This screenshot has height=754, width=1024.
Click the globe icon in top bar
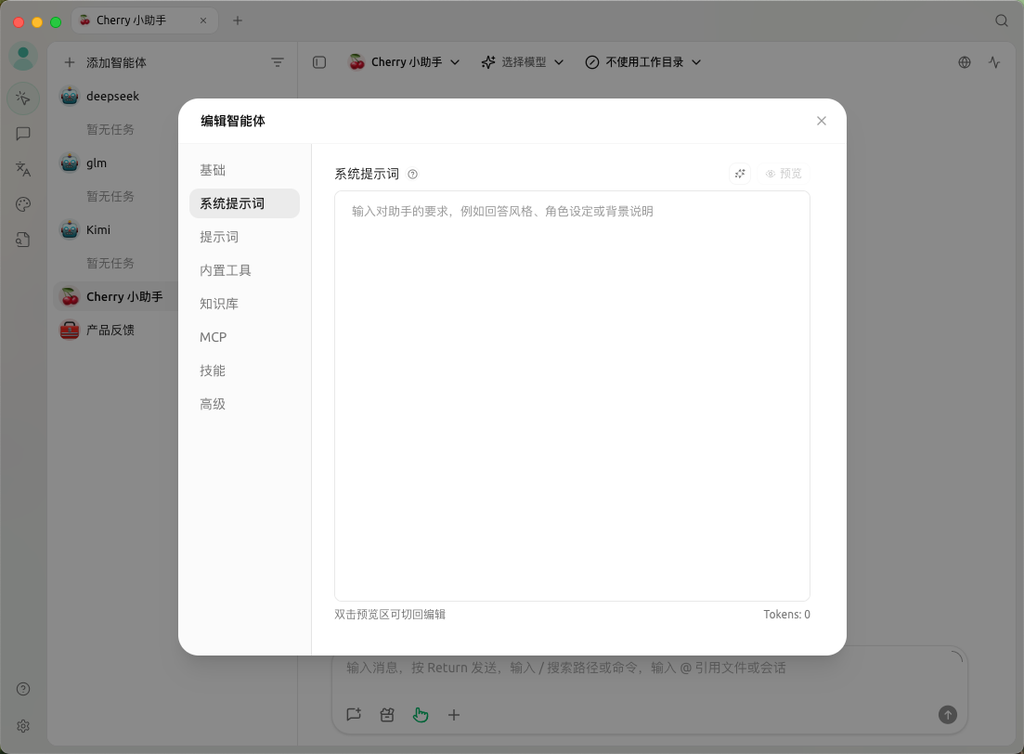pyautogui.click(x=965, y=62)
